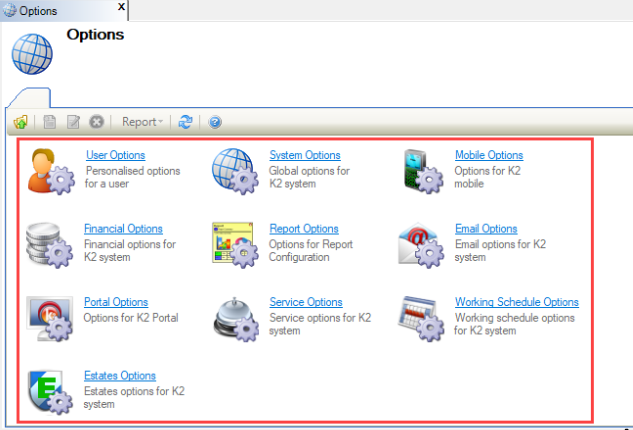Click the home/up toolbar icon

[x=20, y=122]
